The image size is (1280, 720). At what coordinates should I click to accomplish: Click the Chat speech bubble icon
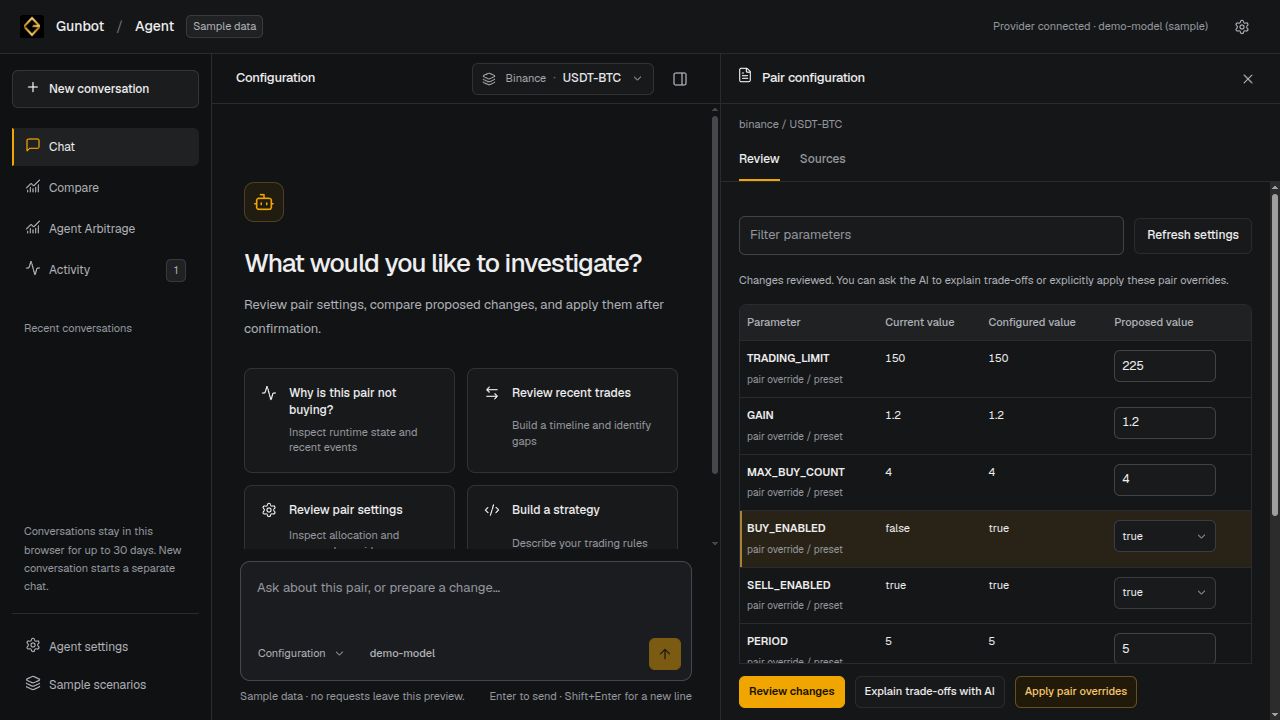[33, 145]
